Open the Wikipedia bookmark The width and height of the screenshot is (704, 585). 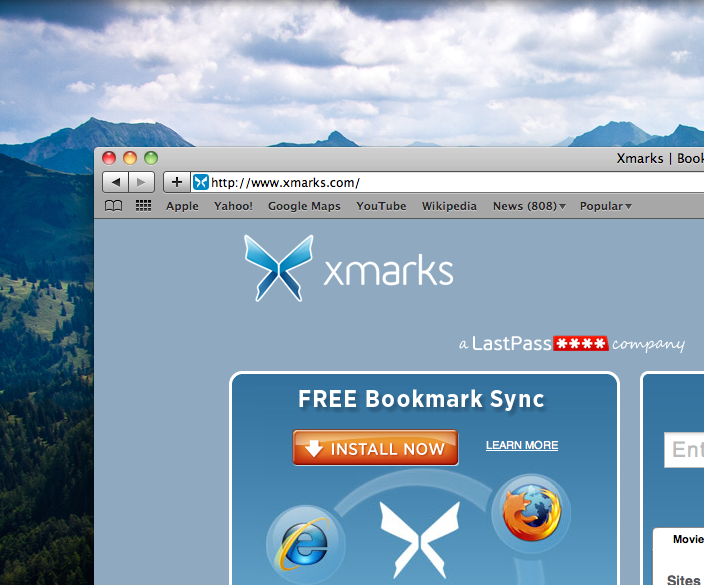pos(449,206)
